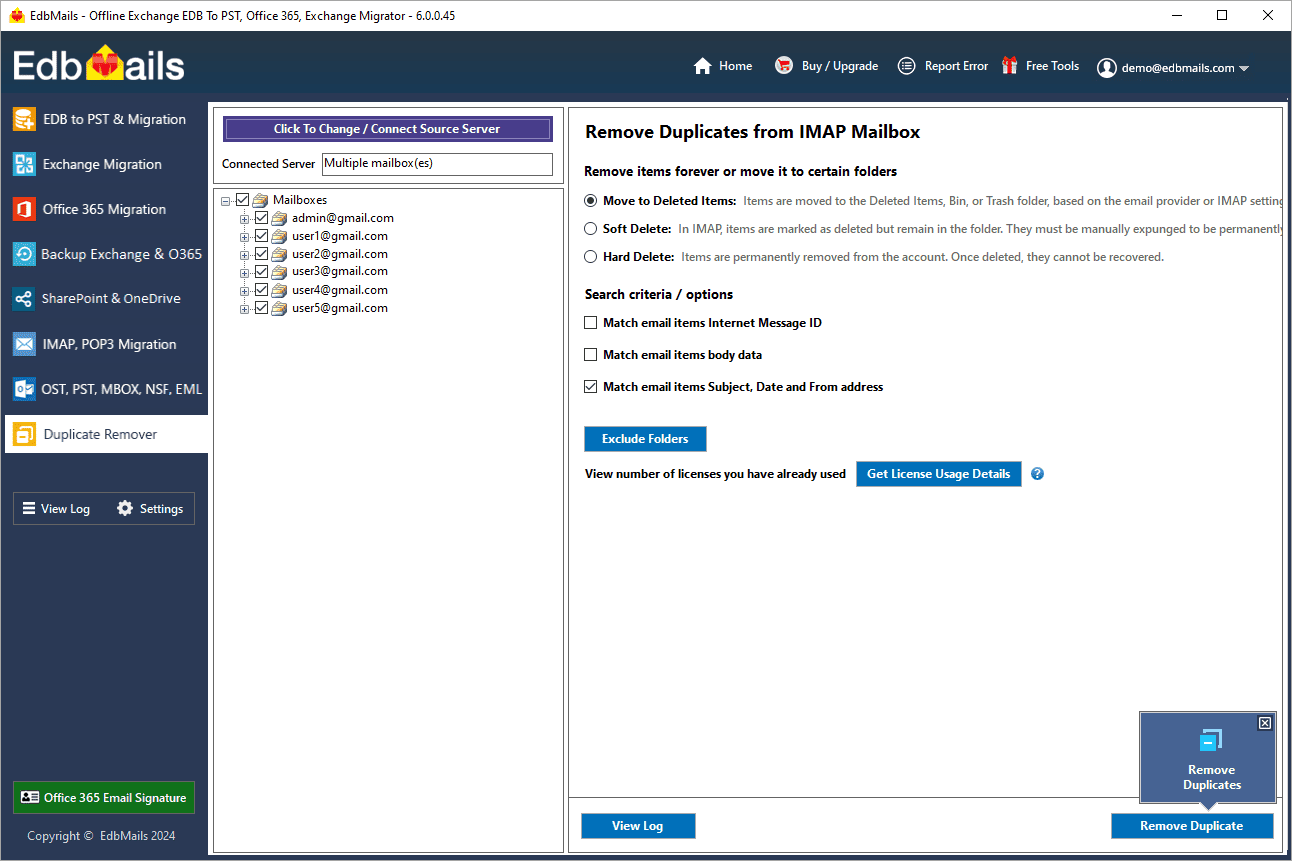
Task: Click the Office 365 Email Signature card icon
Action: pos(30,797)
